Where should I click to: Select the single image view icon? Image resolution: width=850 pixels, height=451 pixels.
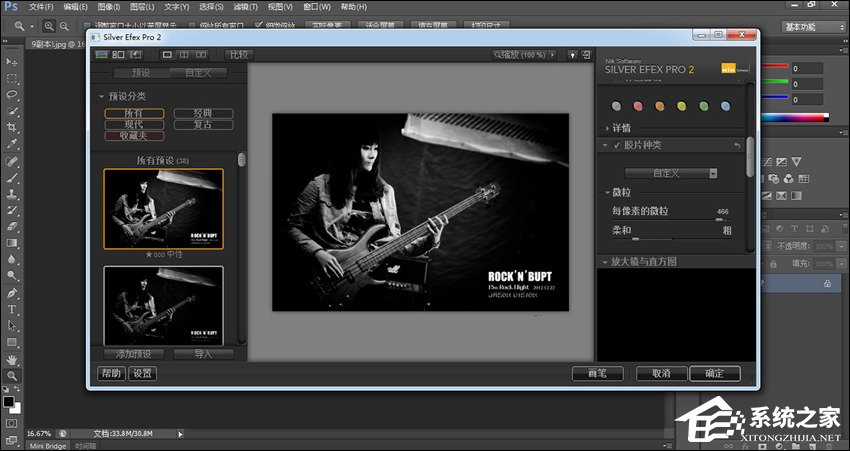[x=165, y=54]
